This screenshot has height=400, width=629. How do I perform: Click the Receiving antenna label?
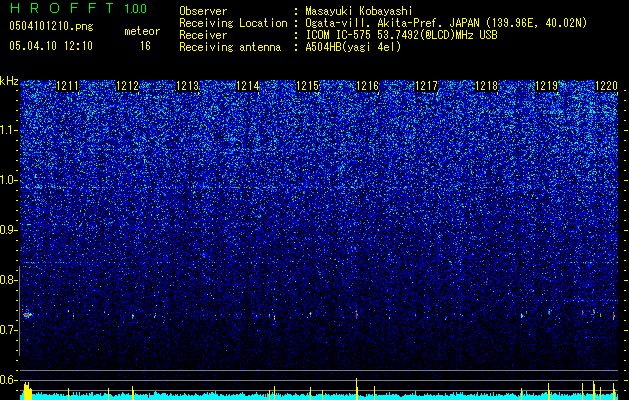[x=230, y=47]
